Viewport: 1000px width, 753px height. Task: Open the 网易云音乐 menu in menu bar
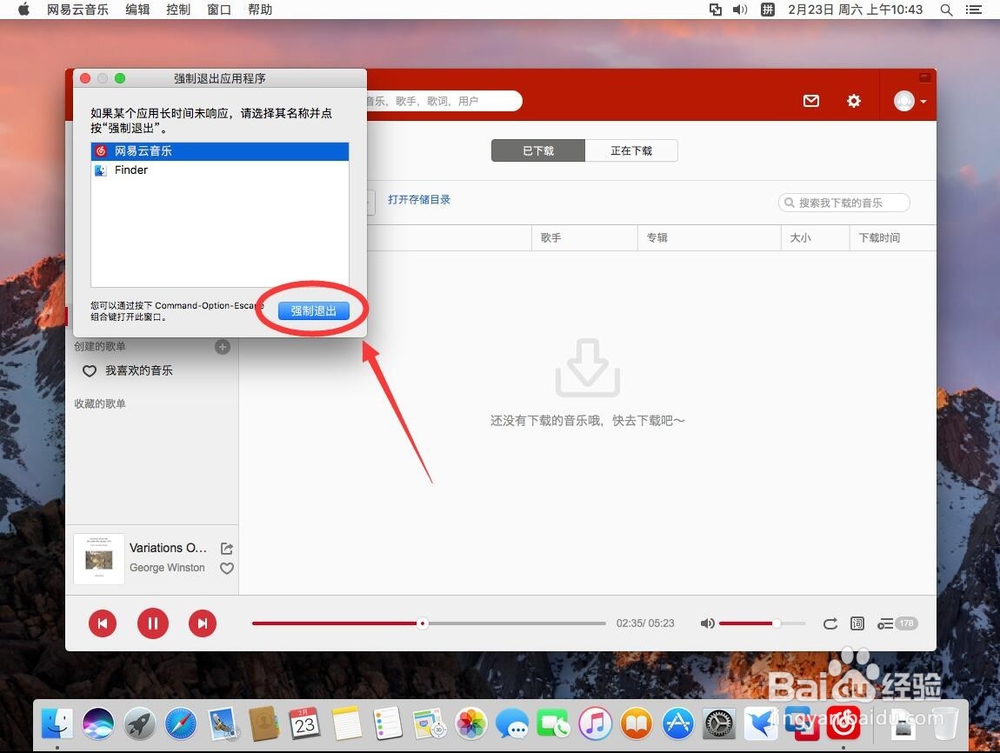coord(77,10)
